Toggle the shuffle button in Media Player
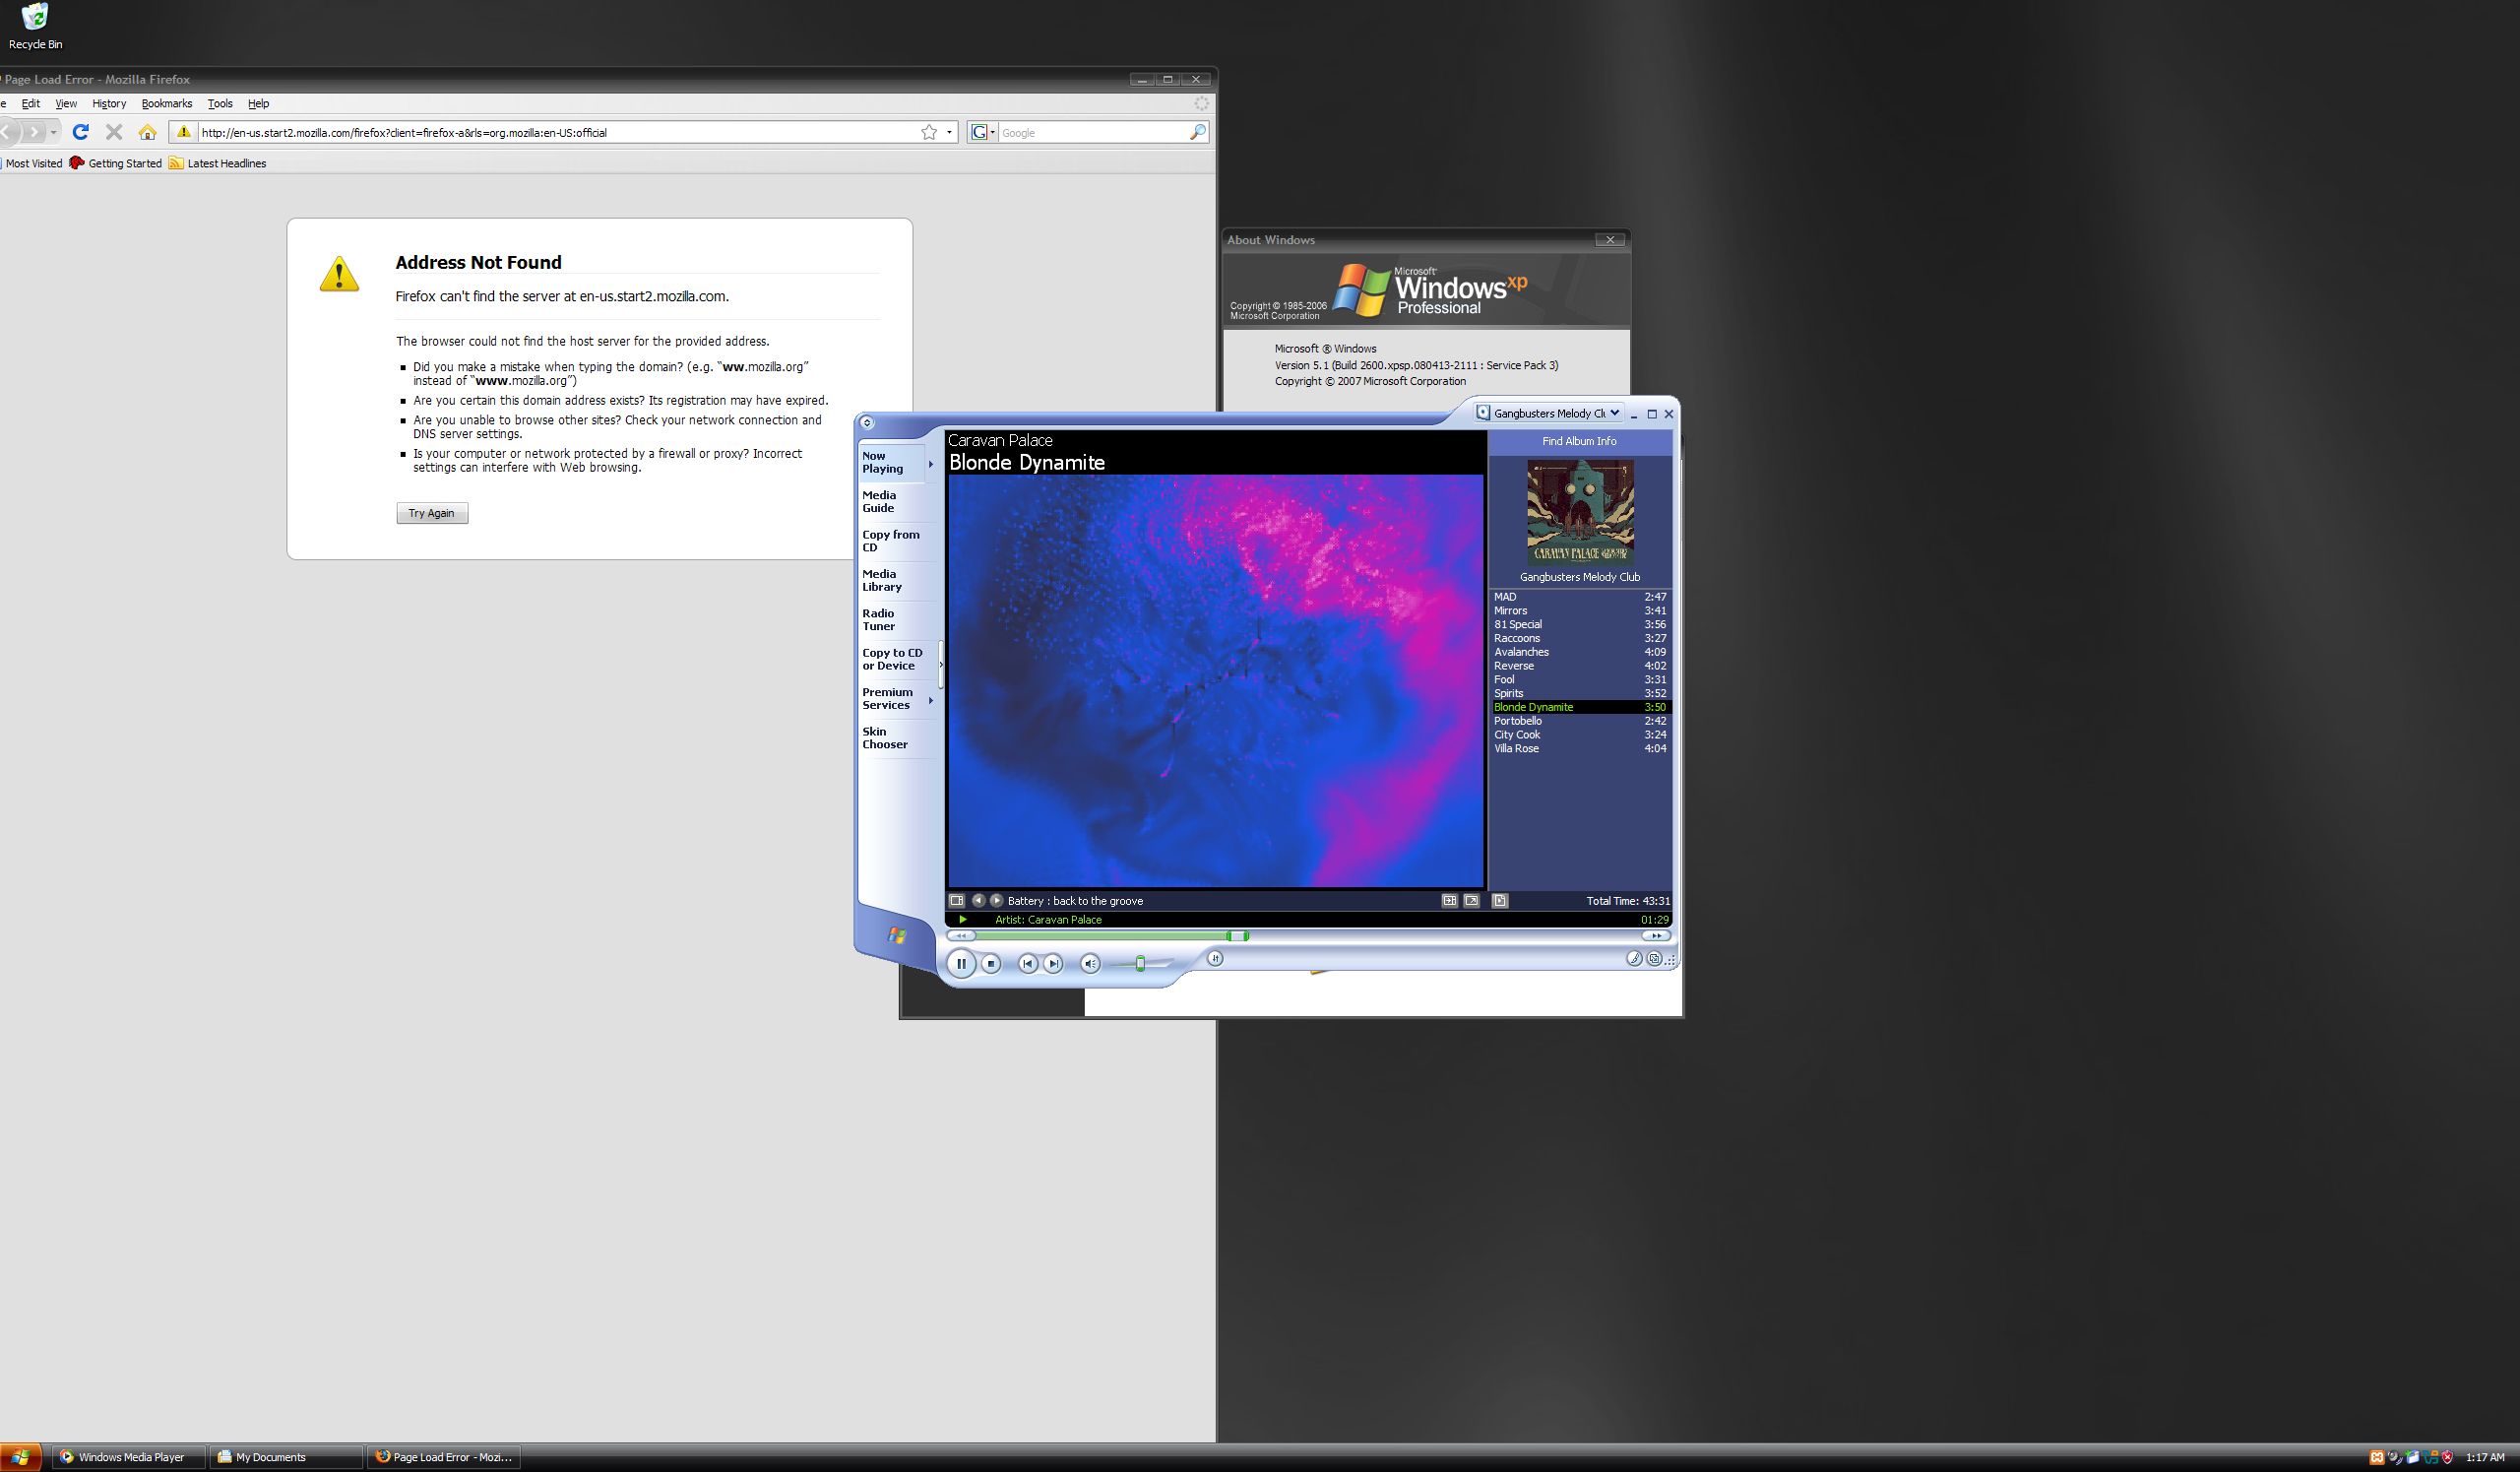The image size is (2520, 1472). pos(1215,959)
